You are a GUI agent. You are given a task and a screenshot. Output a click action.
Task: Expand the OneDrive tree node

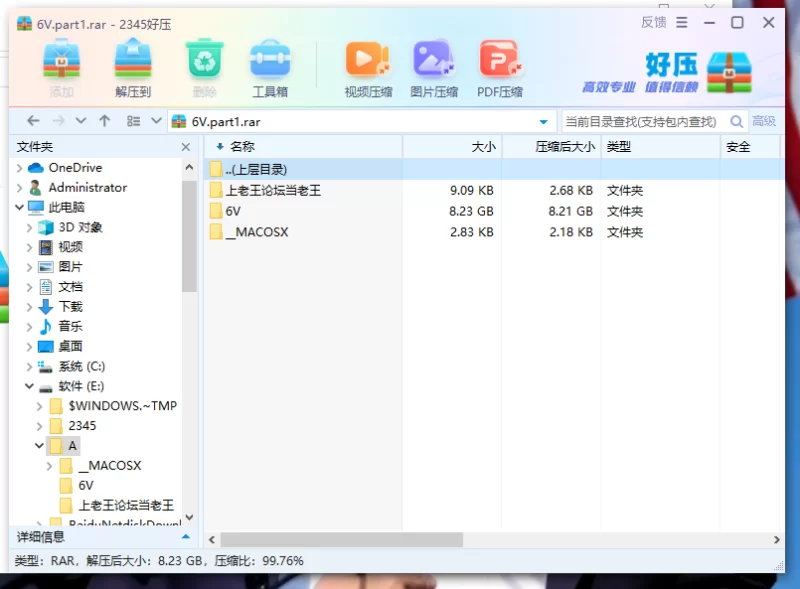pyautogui.click(x=19, y=168)
